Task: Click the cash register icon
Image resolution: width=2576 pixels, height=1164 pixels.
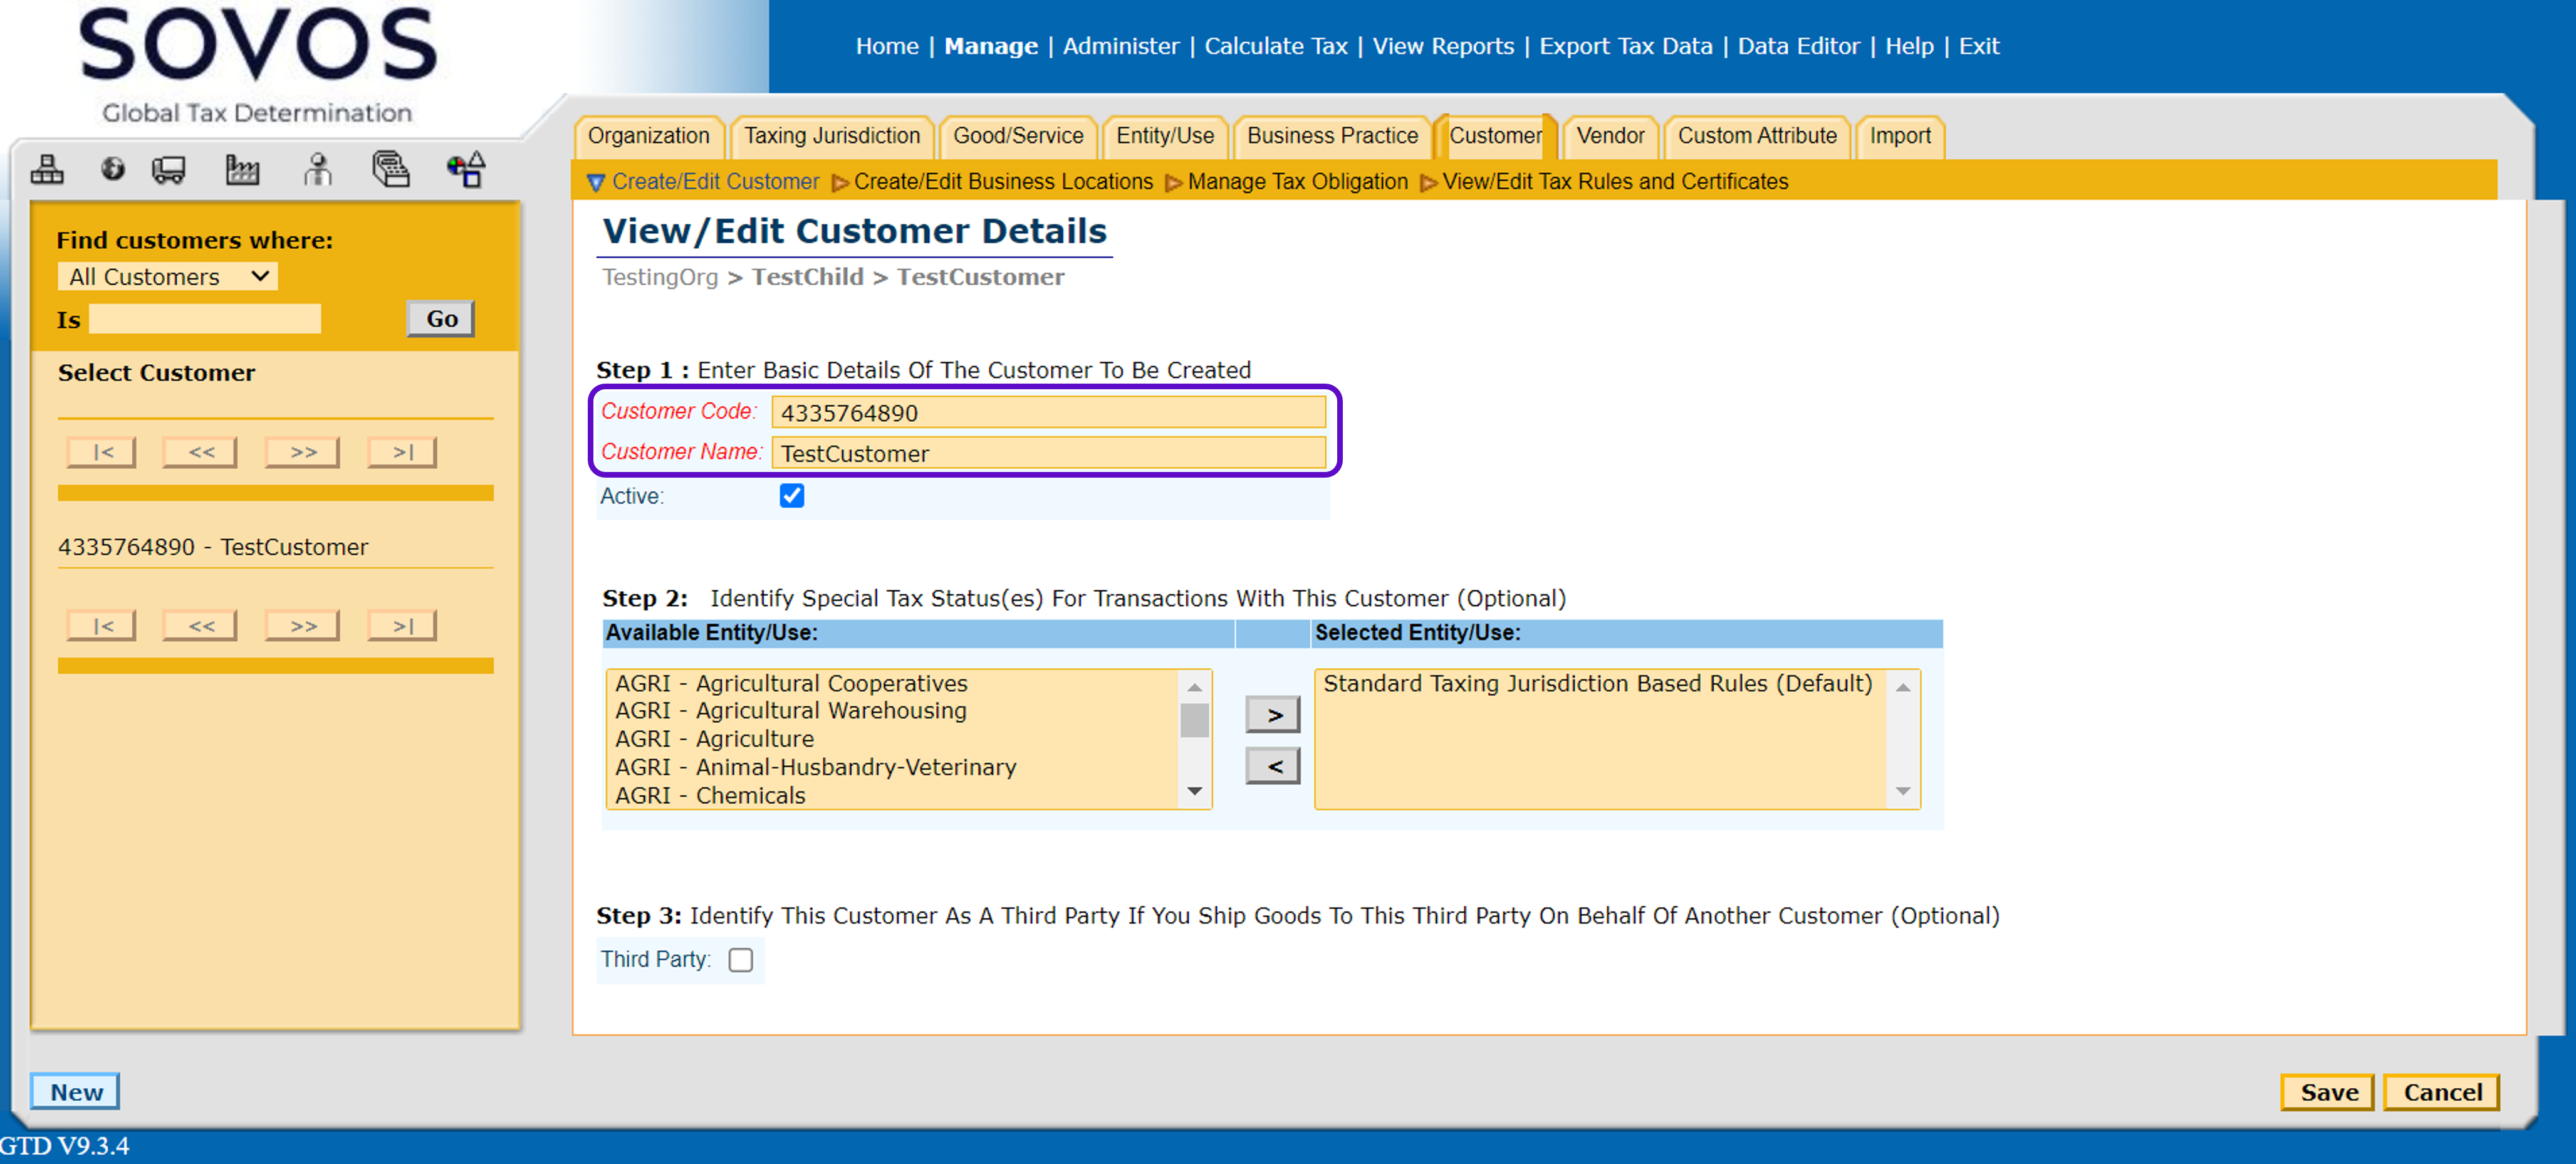Action: tap(391, 170)
